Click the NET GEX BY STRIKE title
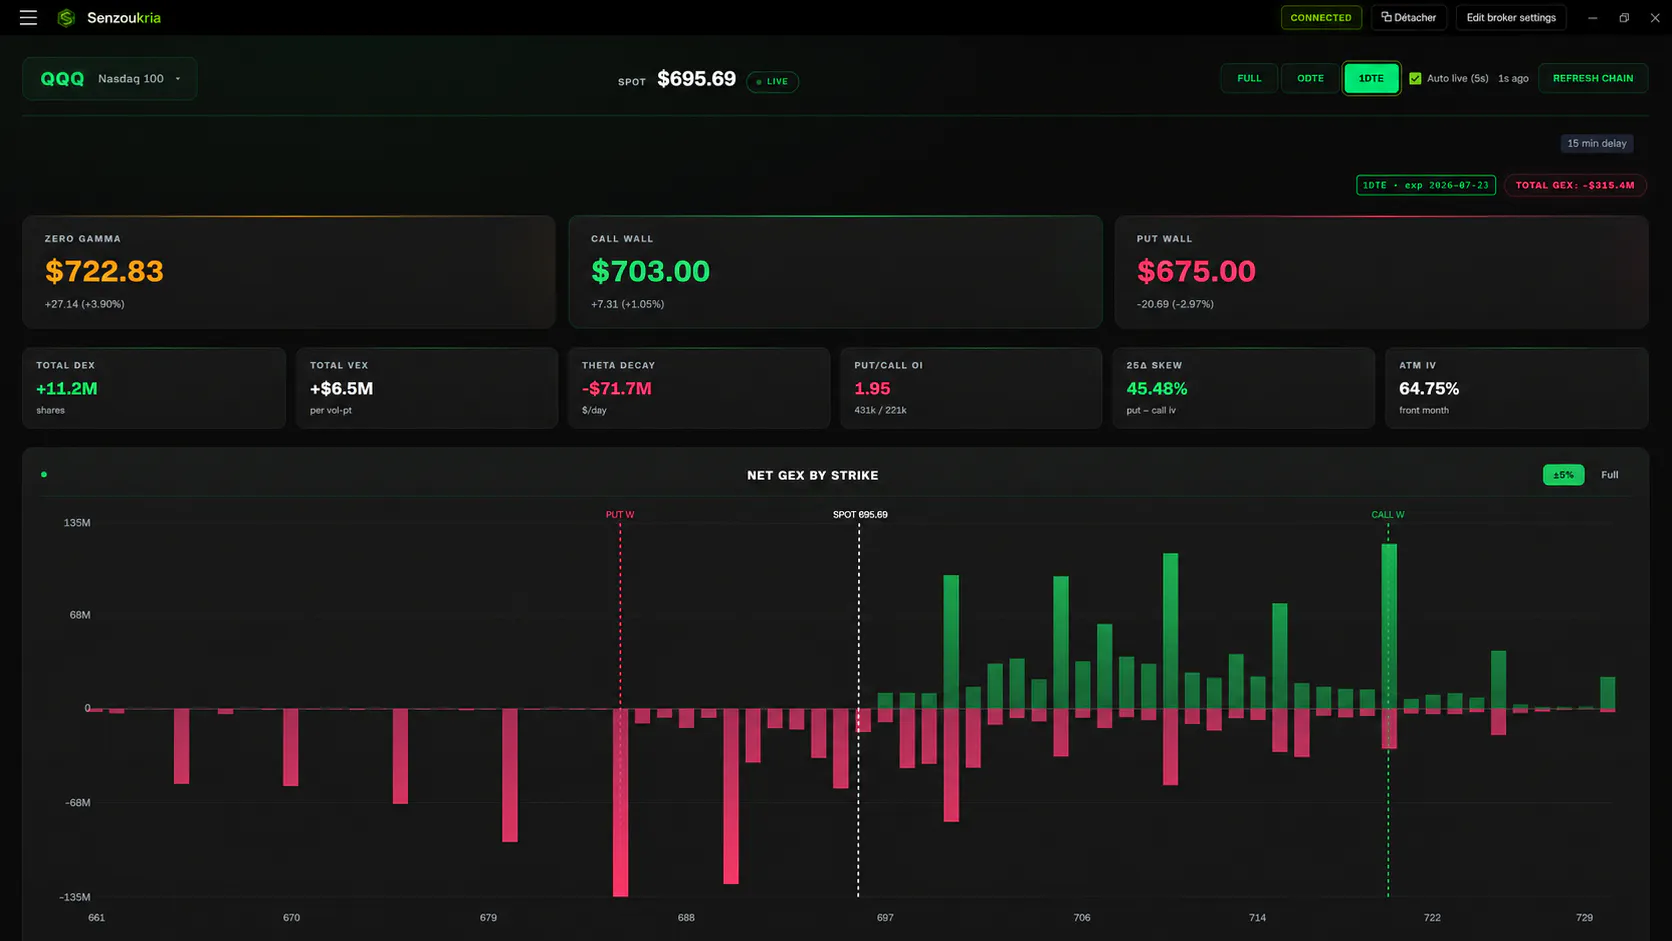The height and width of the screenshot is (941, 1672). (813, 476)
